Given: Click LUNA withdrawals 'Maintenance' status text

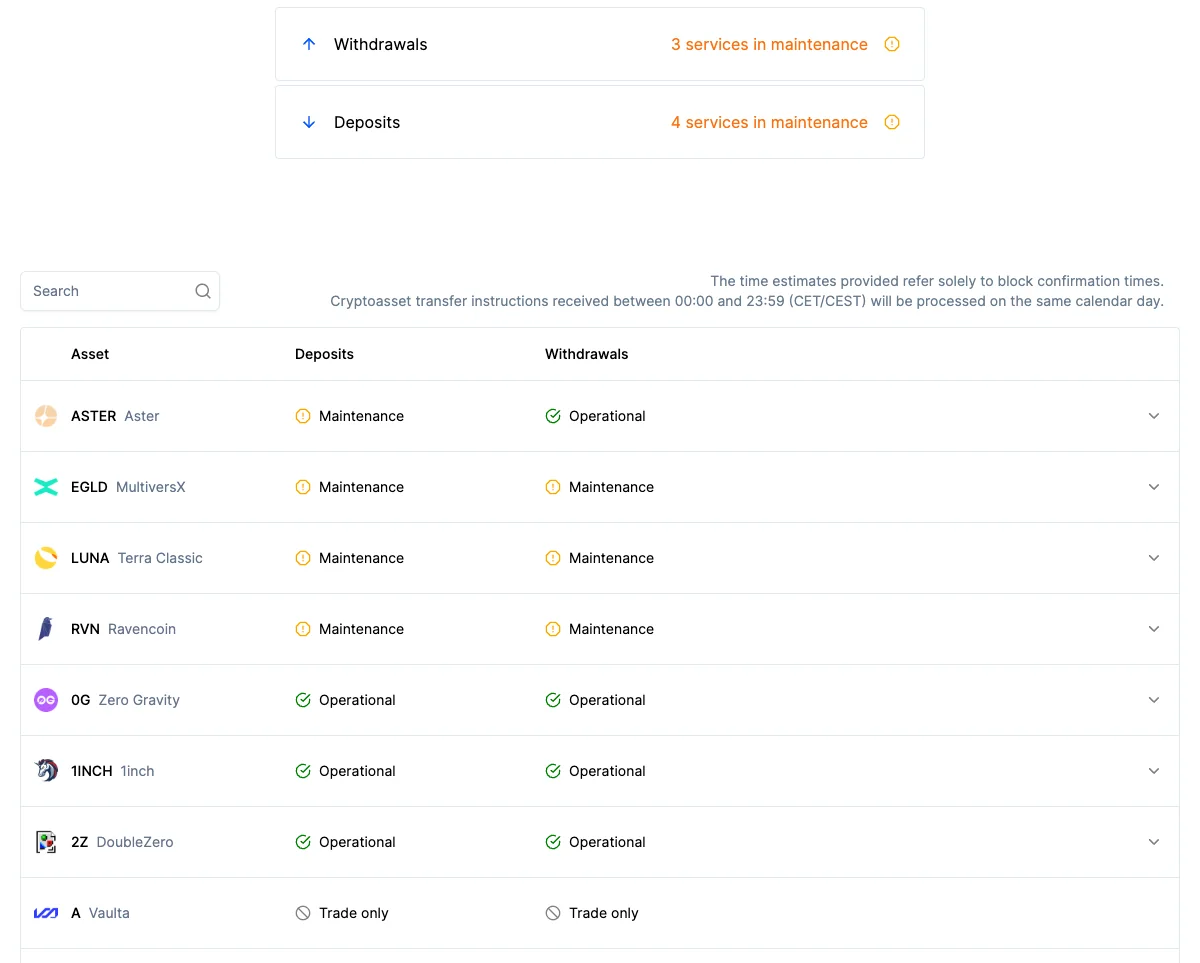Looking at the screenshot, I should pyautogui.click(x=611, y=558).
